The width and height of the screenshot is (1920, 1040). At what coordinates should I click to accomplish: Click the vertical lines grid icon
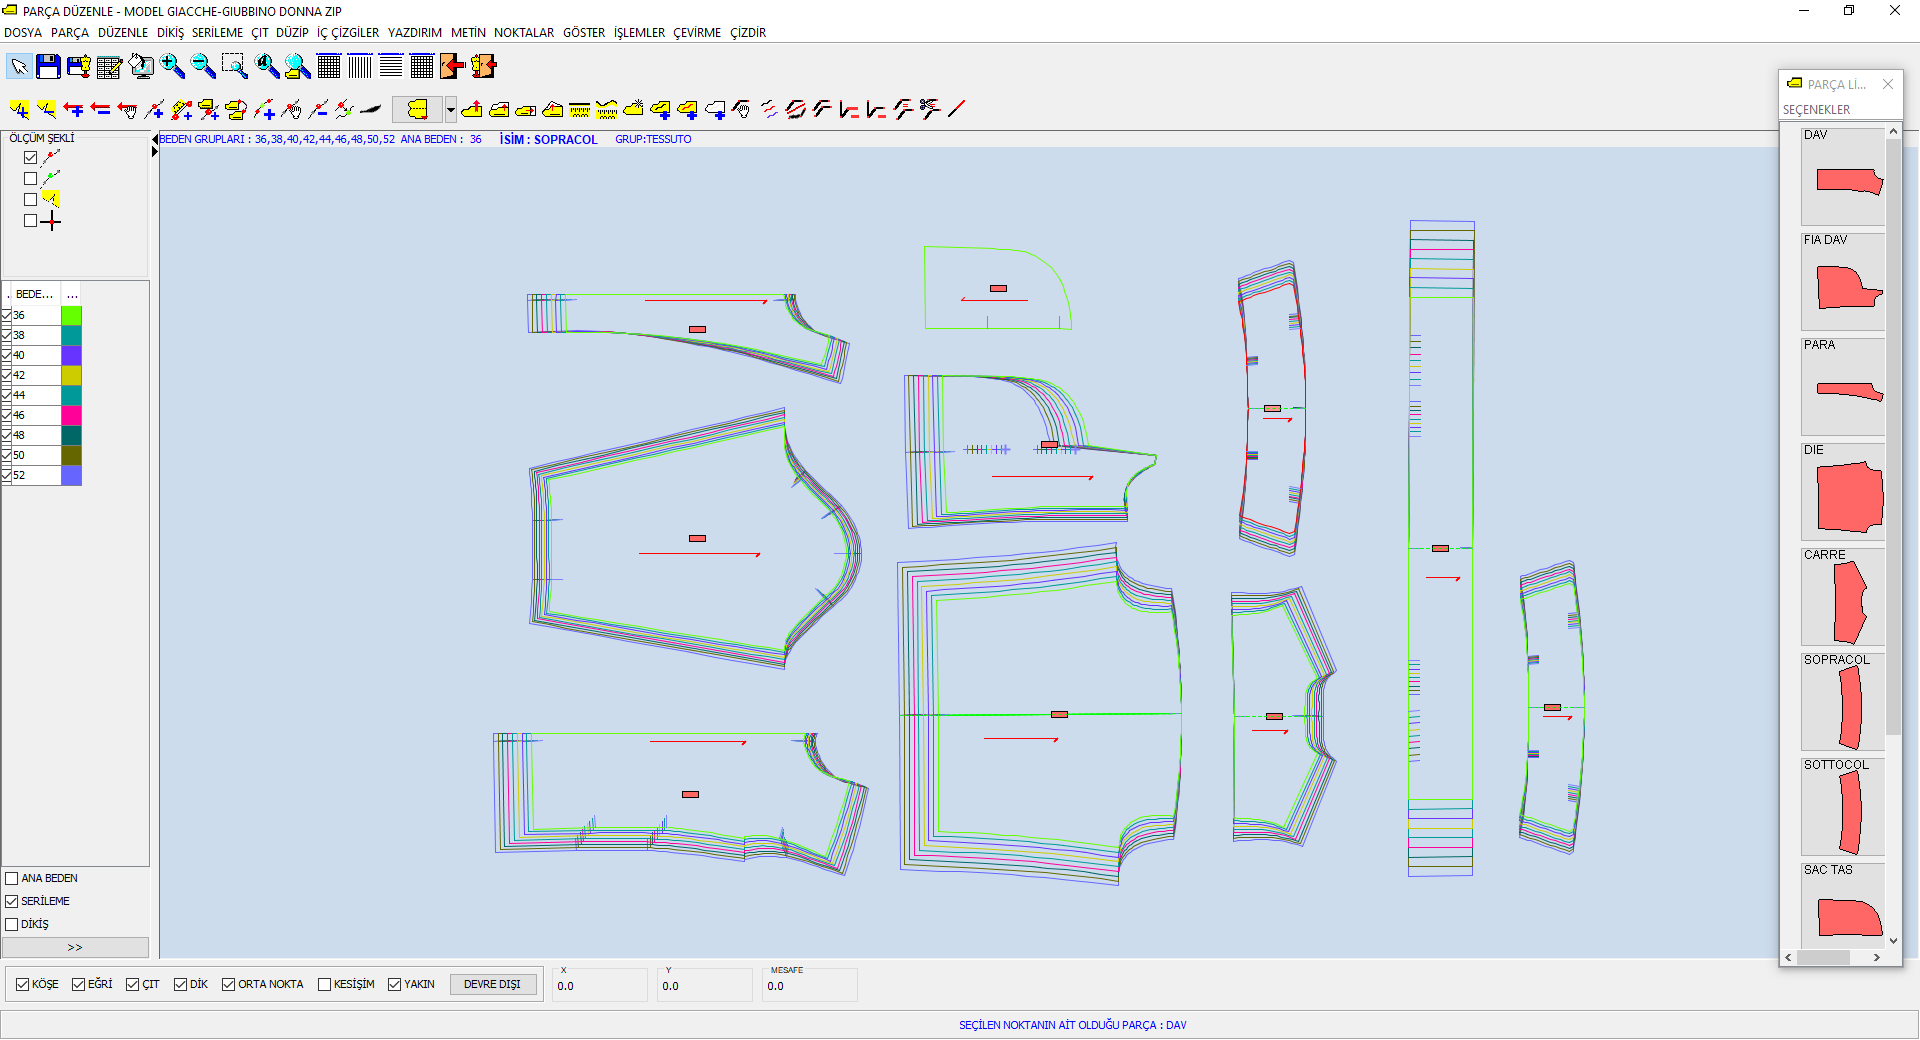[x=360, y=67]
